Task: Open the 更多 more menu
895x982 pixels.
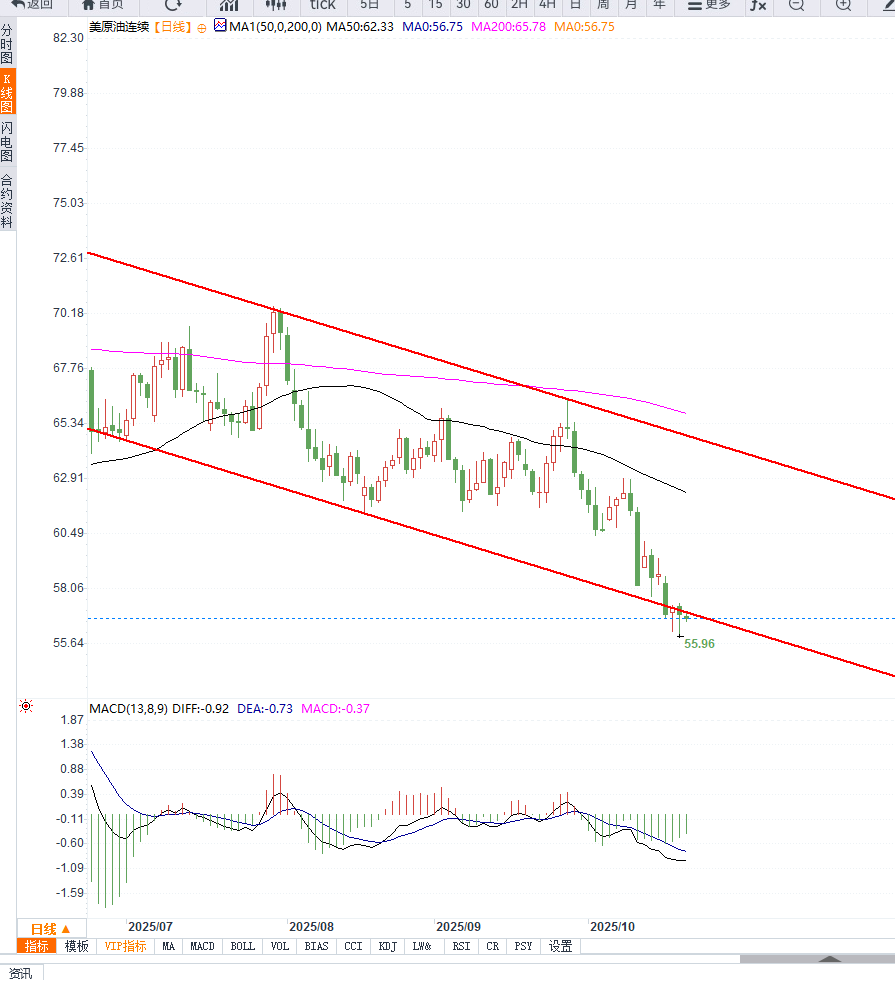Action: 709,5
